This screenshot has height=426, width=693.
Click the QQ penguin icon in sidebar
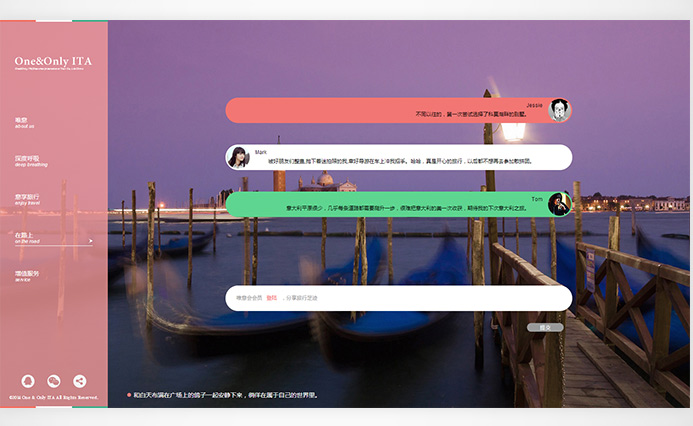tap(28, 381)
